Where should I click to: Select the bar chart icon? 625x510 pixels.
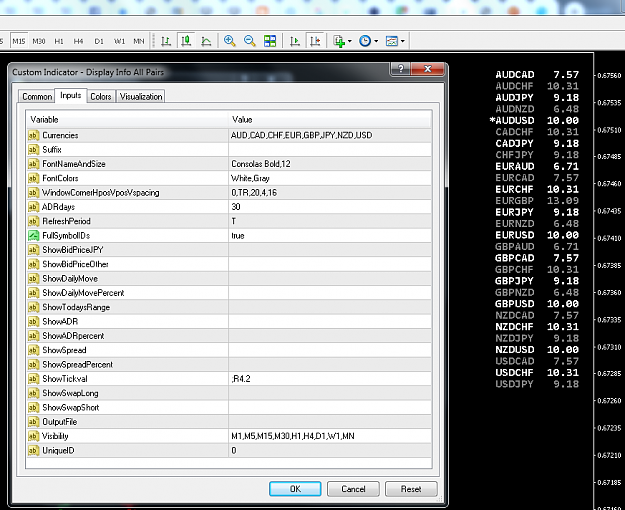166,41
